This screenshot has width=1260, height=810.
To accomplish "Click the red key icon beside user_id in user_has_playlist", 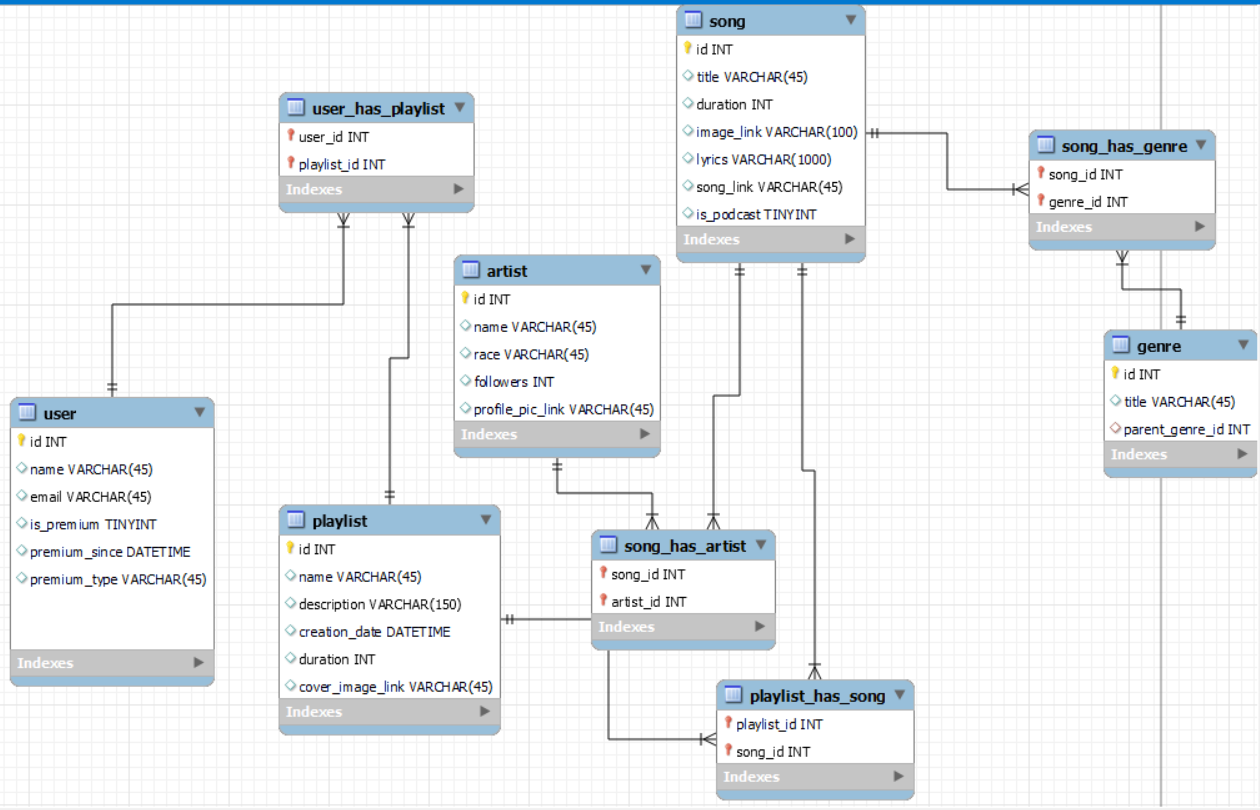I will tap(293, 136).
